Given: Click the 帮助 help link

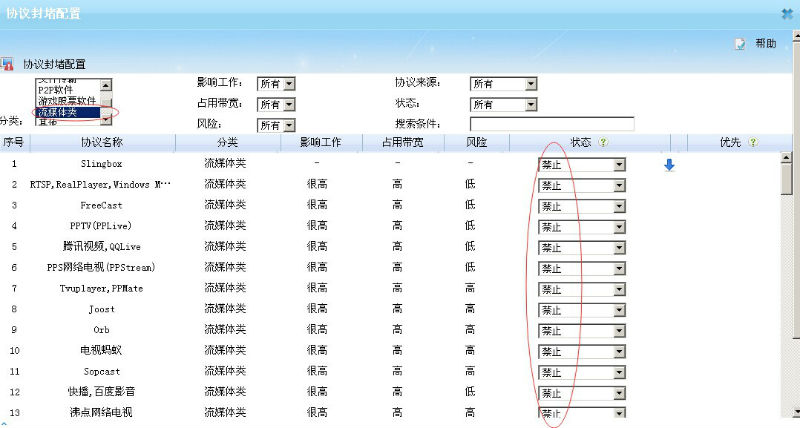Looking at the screenshot, I should coord(766,44).
